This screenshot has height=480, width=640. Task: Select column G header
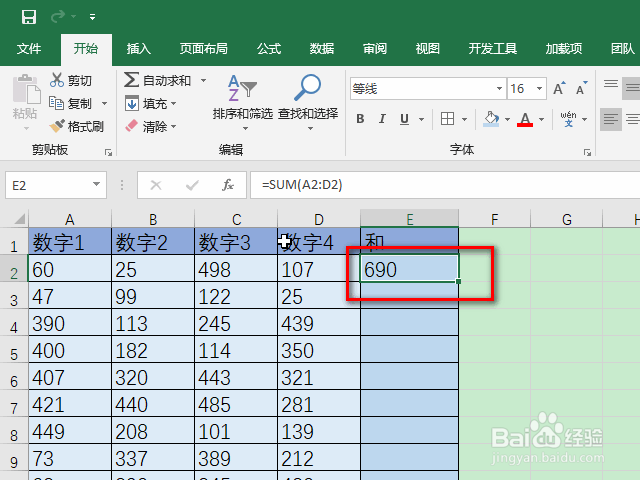click(x=567, y=219)
